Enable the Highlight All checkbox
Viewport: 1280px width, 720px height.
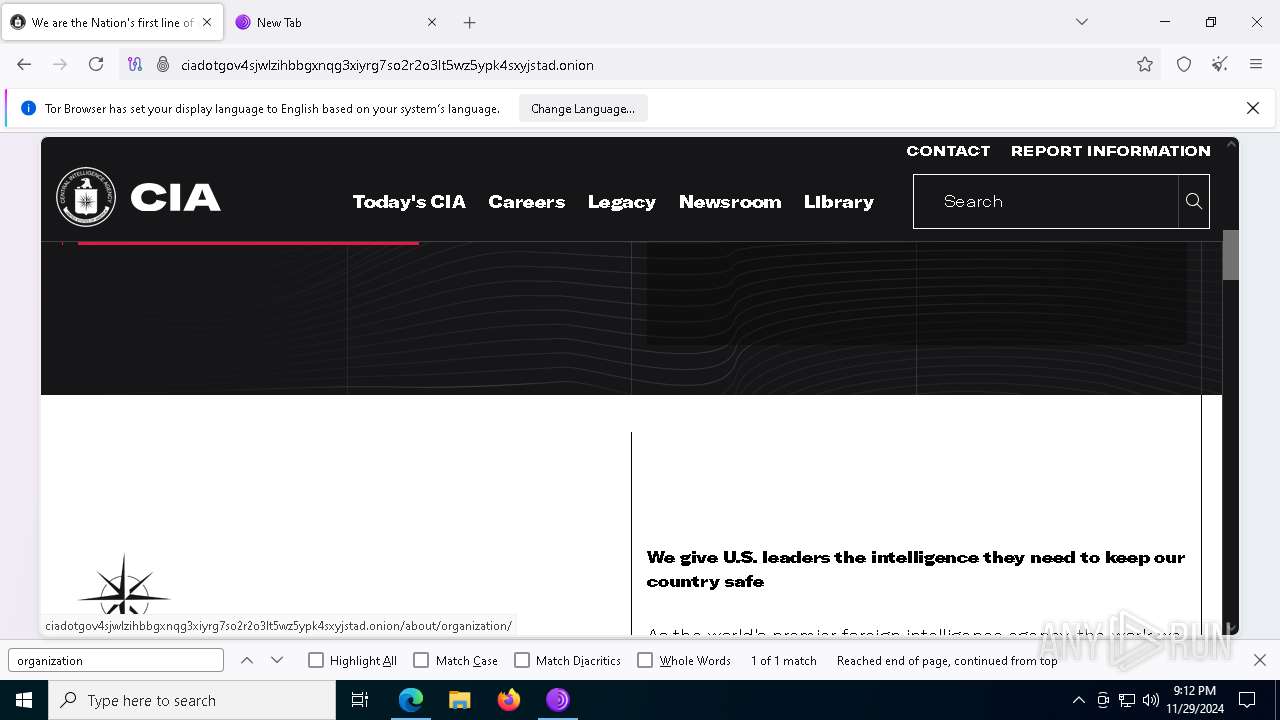316,660
